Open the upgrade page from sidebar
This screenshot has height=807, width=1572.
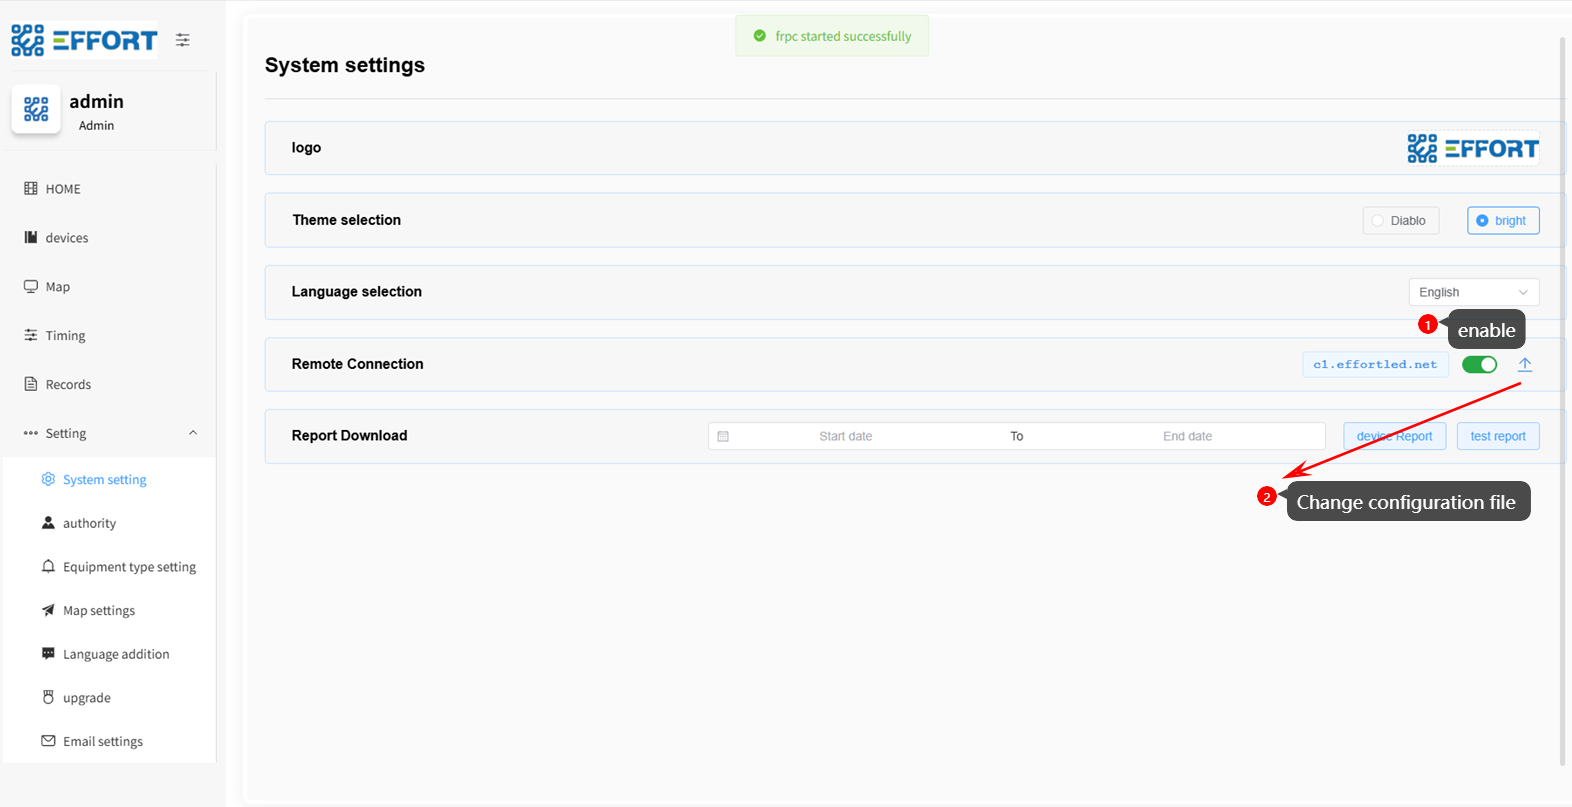tap(86, 698)
